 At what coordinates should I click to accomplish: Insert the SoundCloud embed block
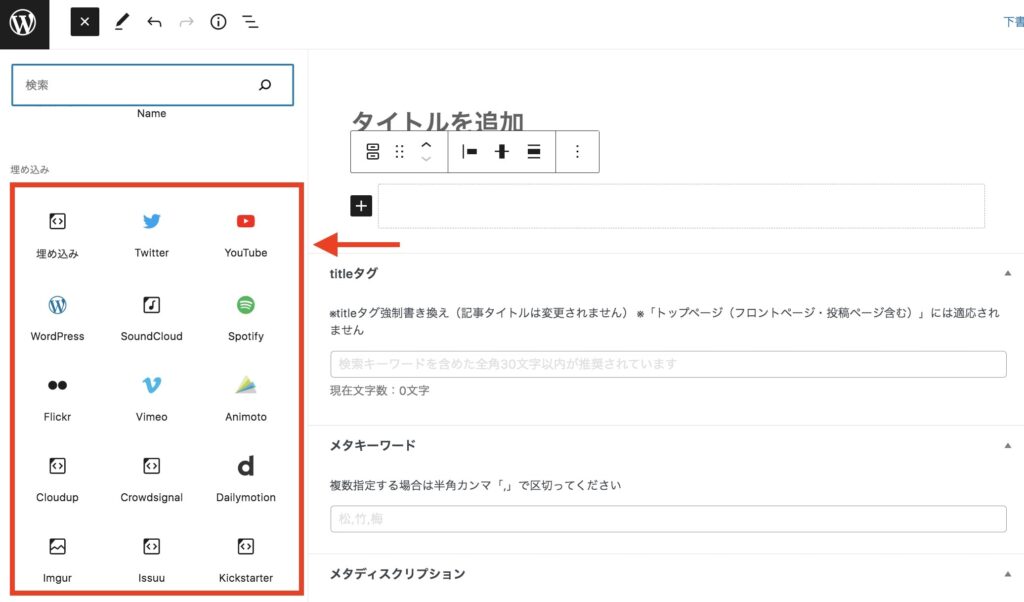coord(152,318)
